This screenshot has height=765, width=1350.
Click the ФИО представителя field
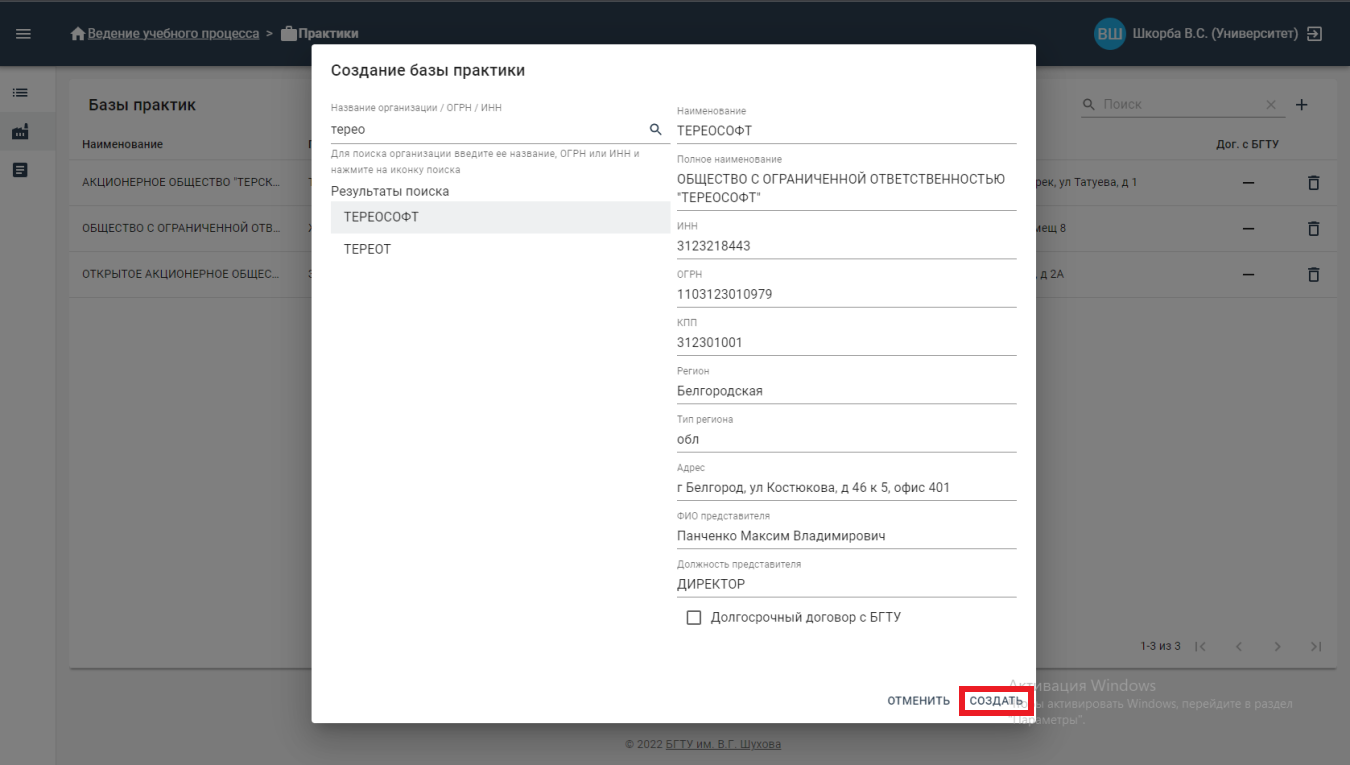pyautogui.click(x=846, y=536)
